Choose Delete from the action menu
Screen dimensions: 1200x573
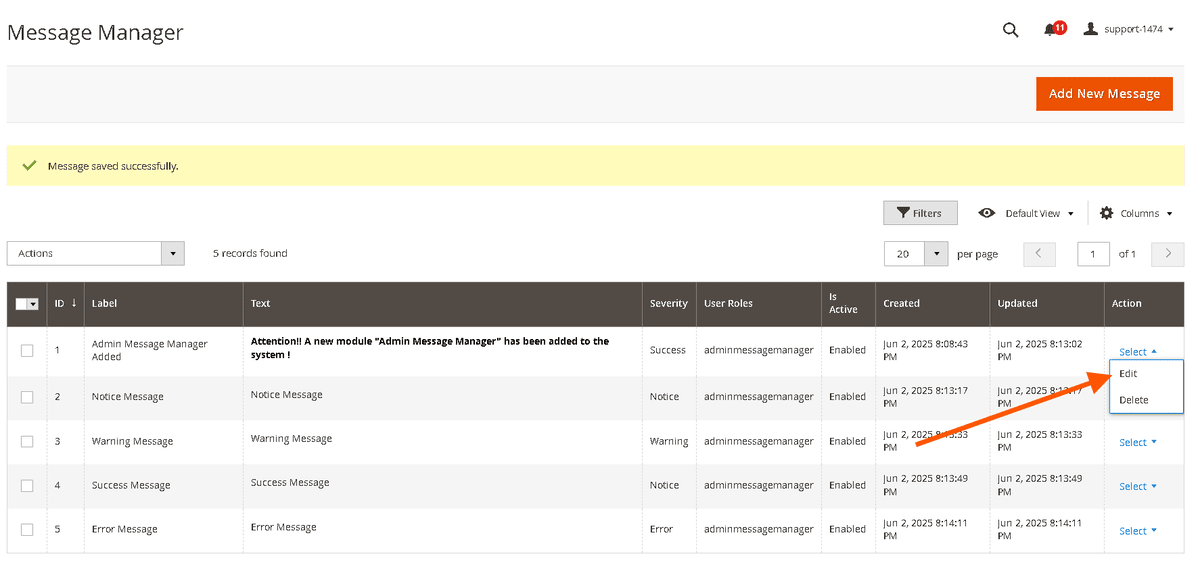[1134, 400]
